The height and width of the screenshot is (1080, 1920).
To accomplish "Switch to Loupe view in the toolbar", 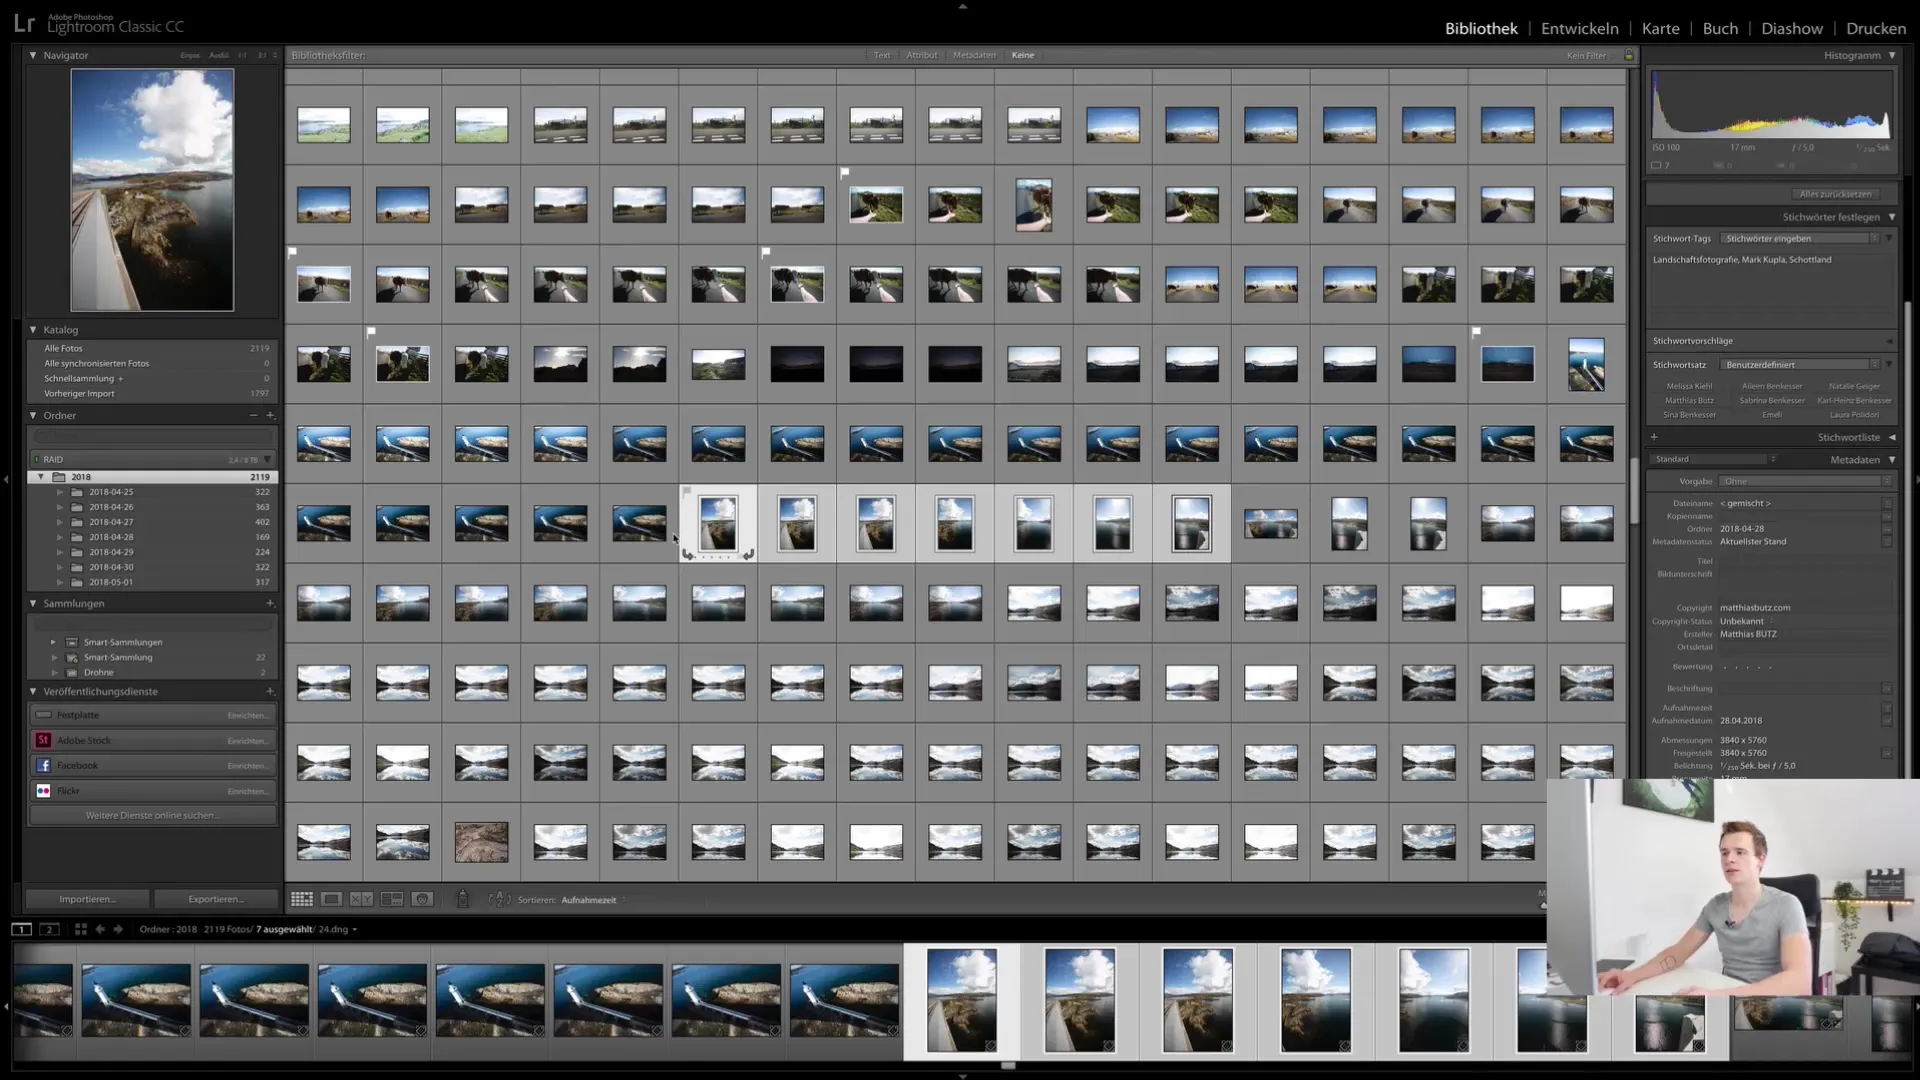I will coord(332,899).
